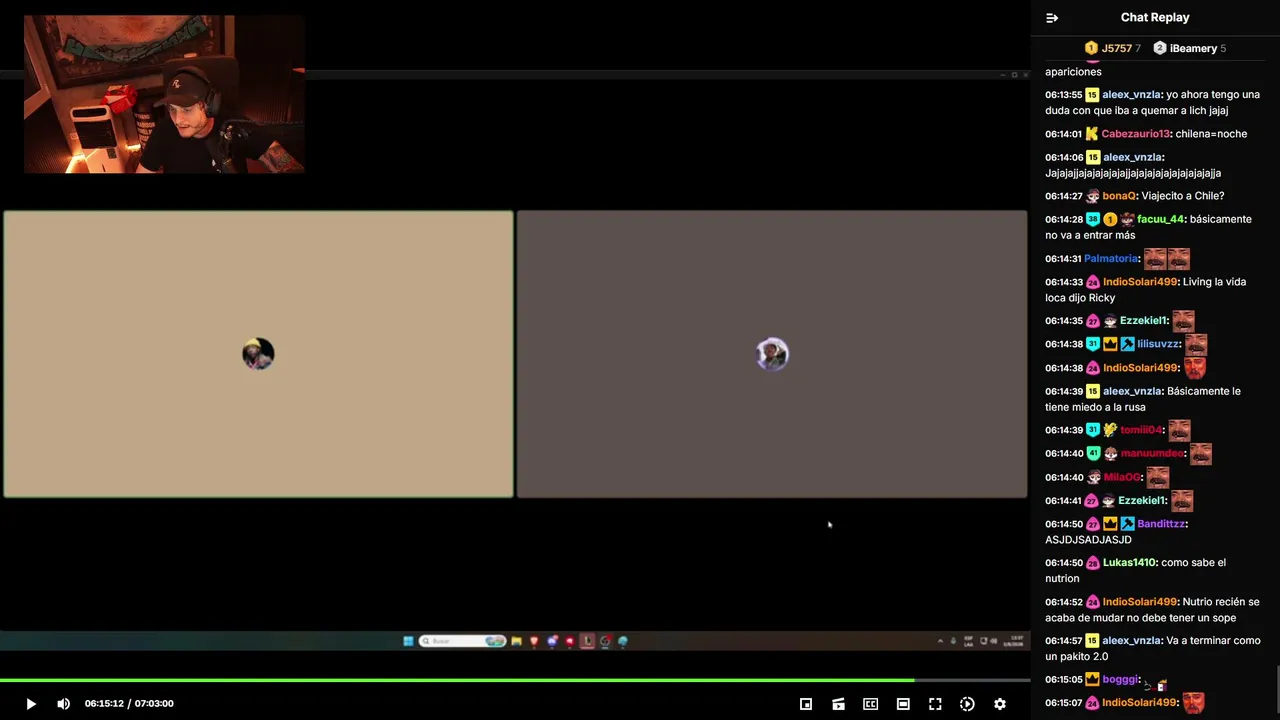Viewport: 1280px width, 720px height.
Task: Open bonaQ's username in chat
Action: [x=1119, y=196]
